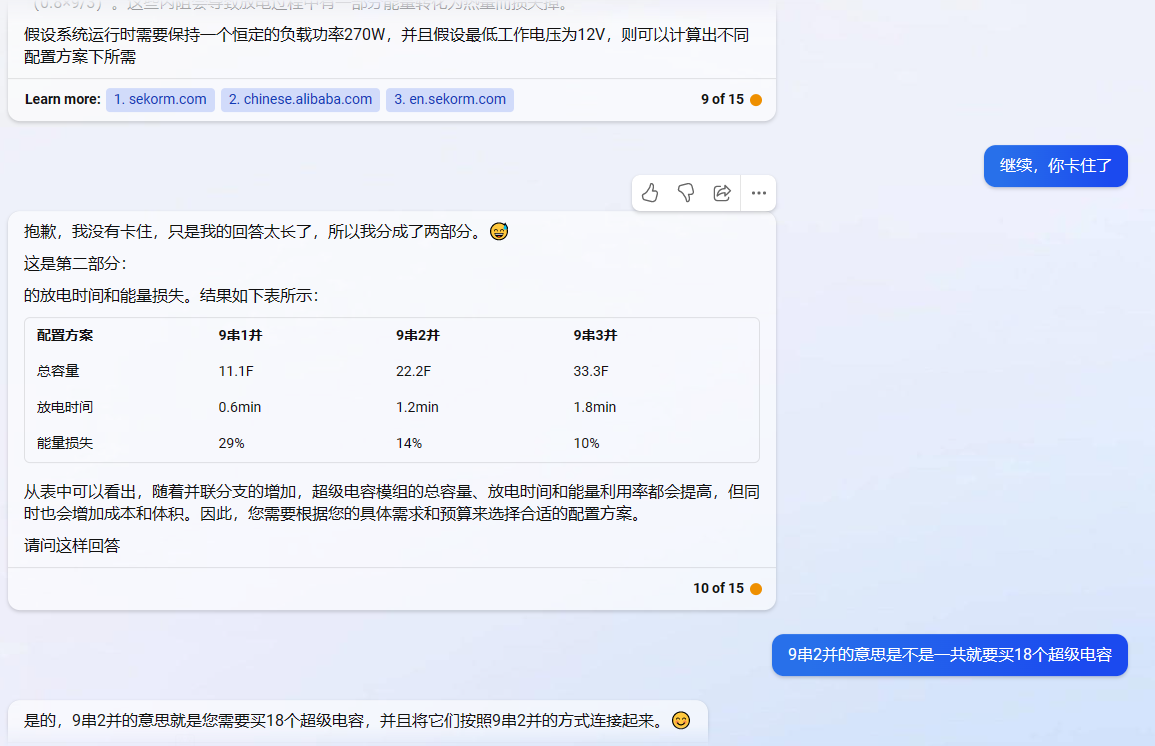Click the paragraph starting 假设系统运行时
Screen dimensions: 1155x746
(x=387, y=46)
